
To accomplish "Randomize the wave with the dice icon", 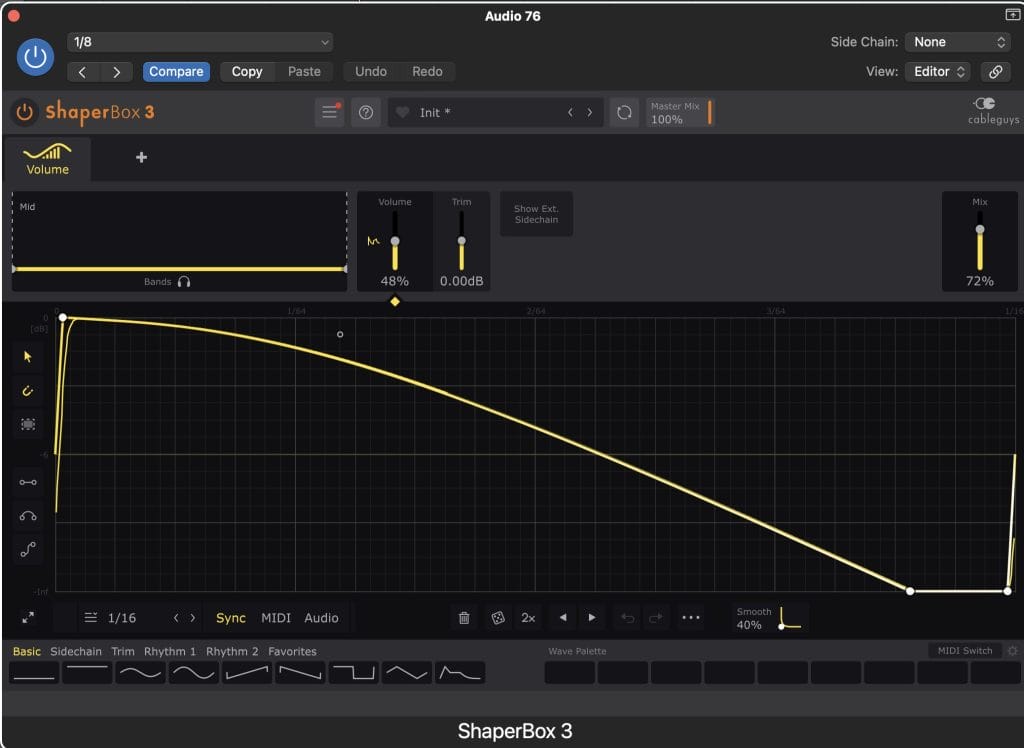I will 497,618.
